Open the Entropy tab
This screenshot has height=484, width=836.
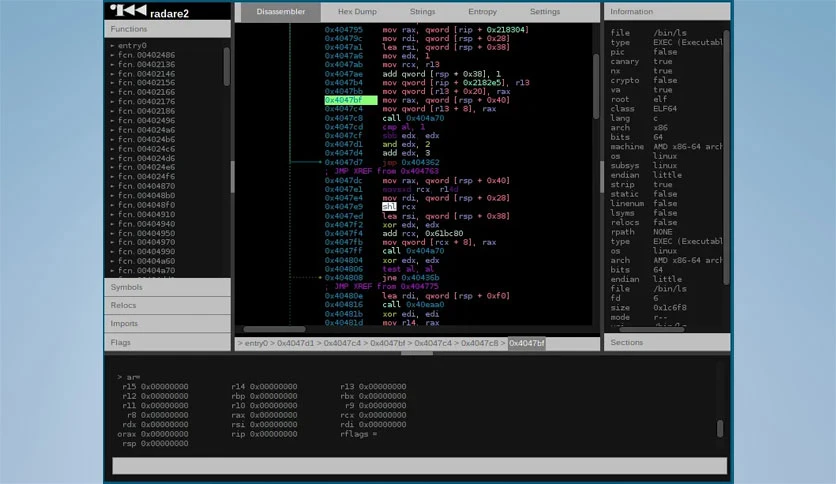tap(482, 11)
